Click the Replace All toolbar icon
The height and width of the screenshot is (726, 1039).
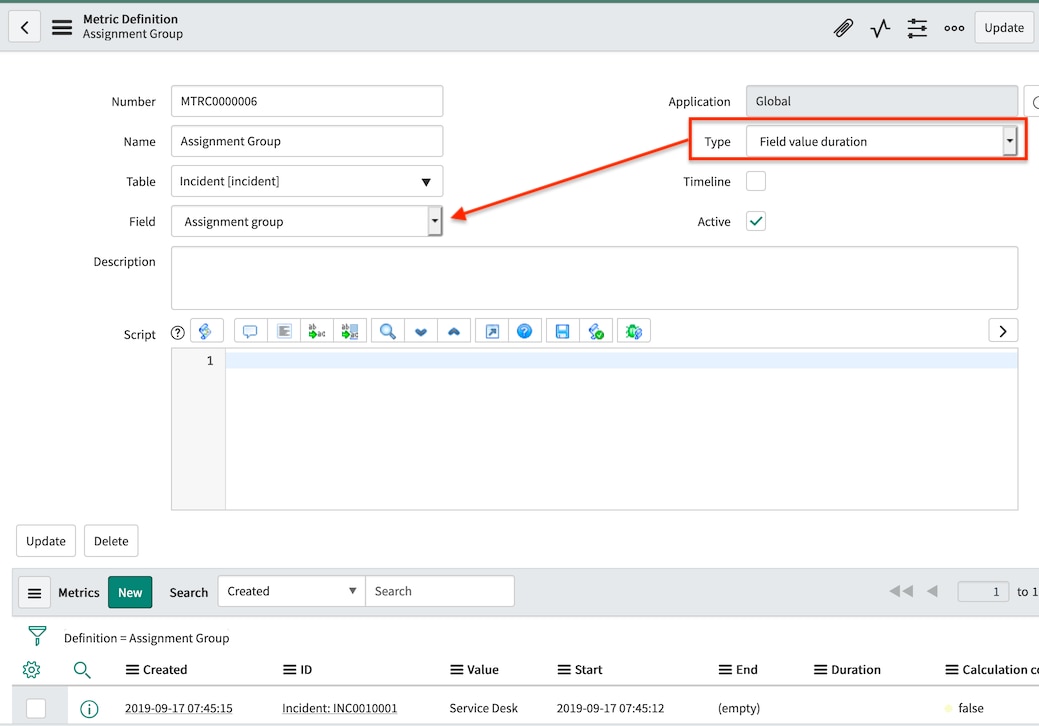350,331
